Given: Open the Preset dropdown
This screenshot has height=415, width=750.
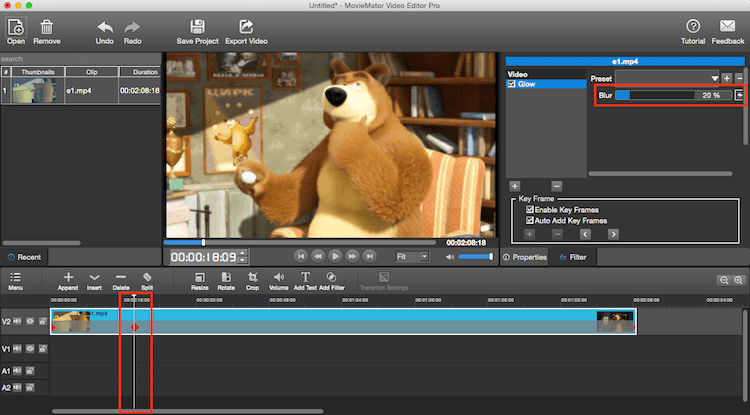Looking at the screenshot, I should point(667,78).
